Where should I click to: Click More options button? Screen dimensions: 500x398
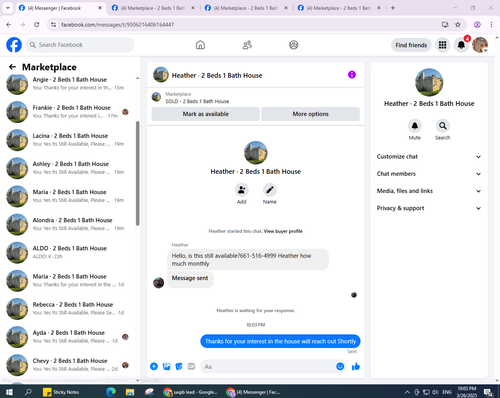311,114
